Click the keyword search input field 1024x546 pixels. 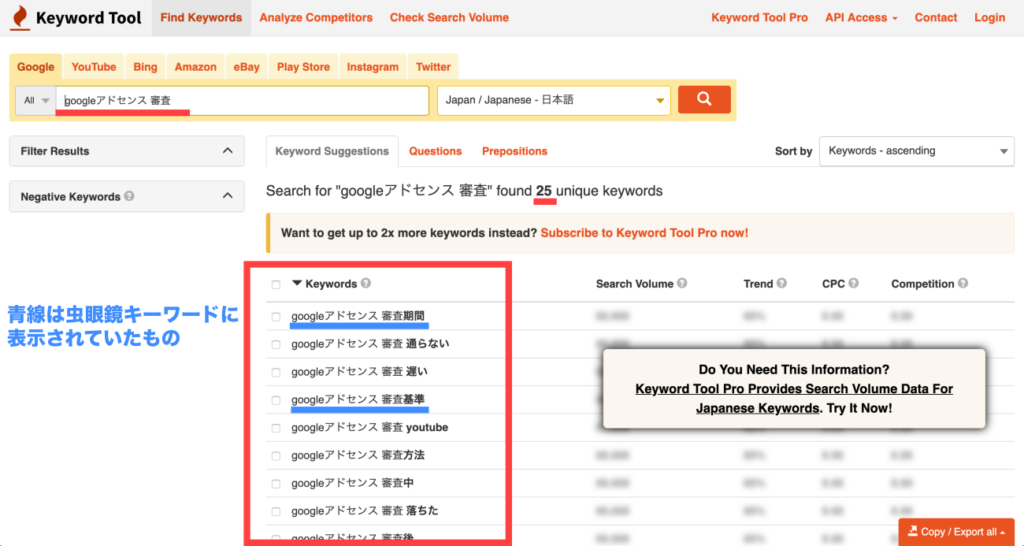(242, 100)
